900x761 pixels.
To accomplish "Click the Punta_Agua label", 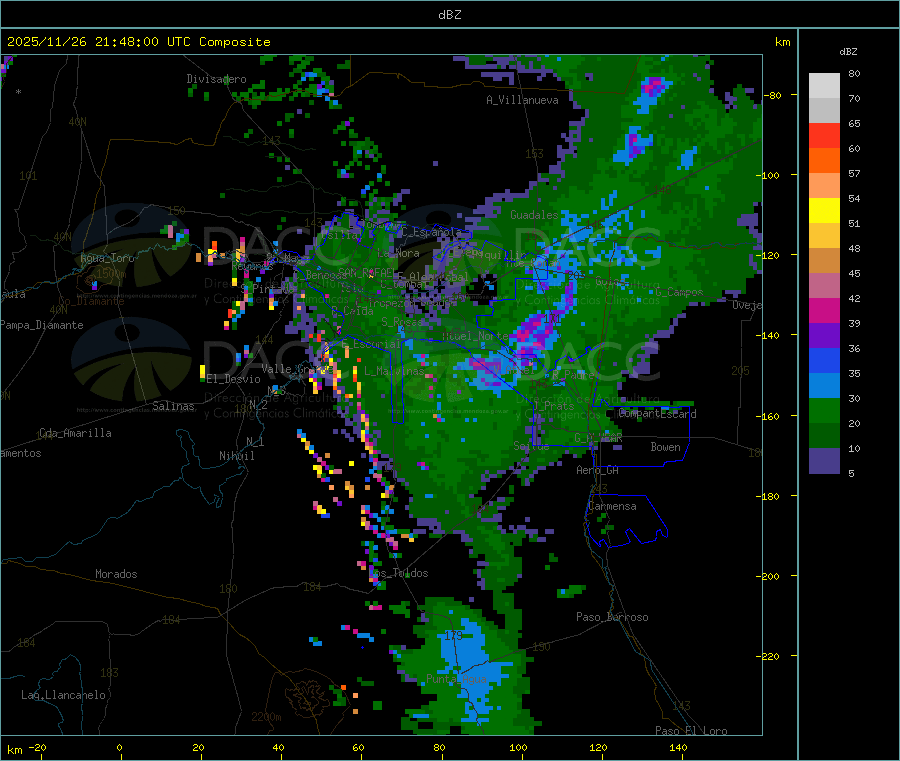I will click(456, 679).
